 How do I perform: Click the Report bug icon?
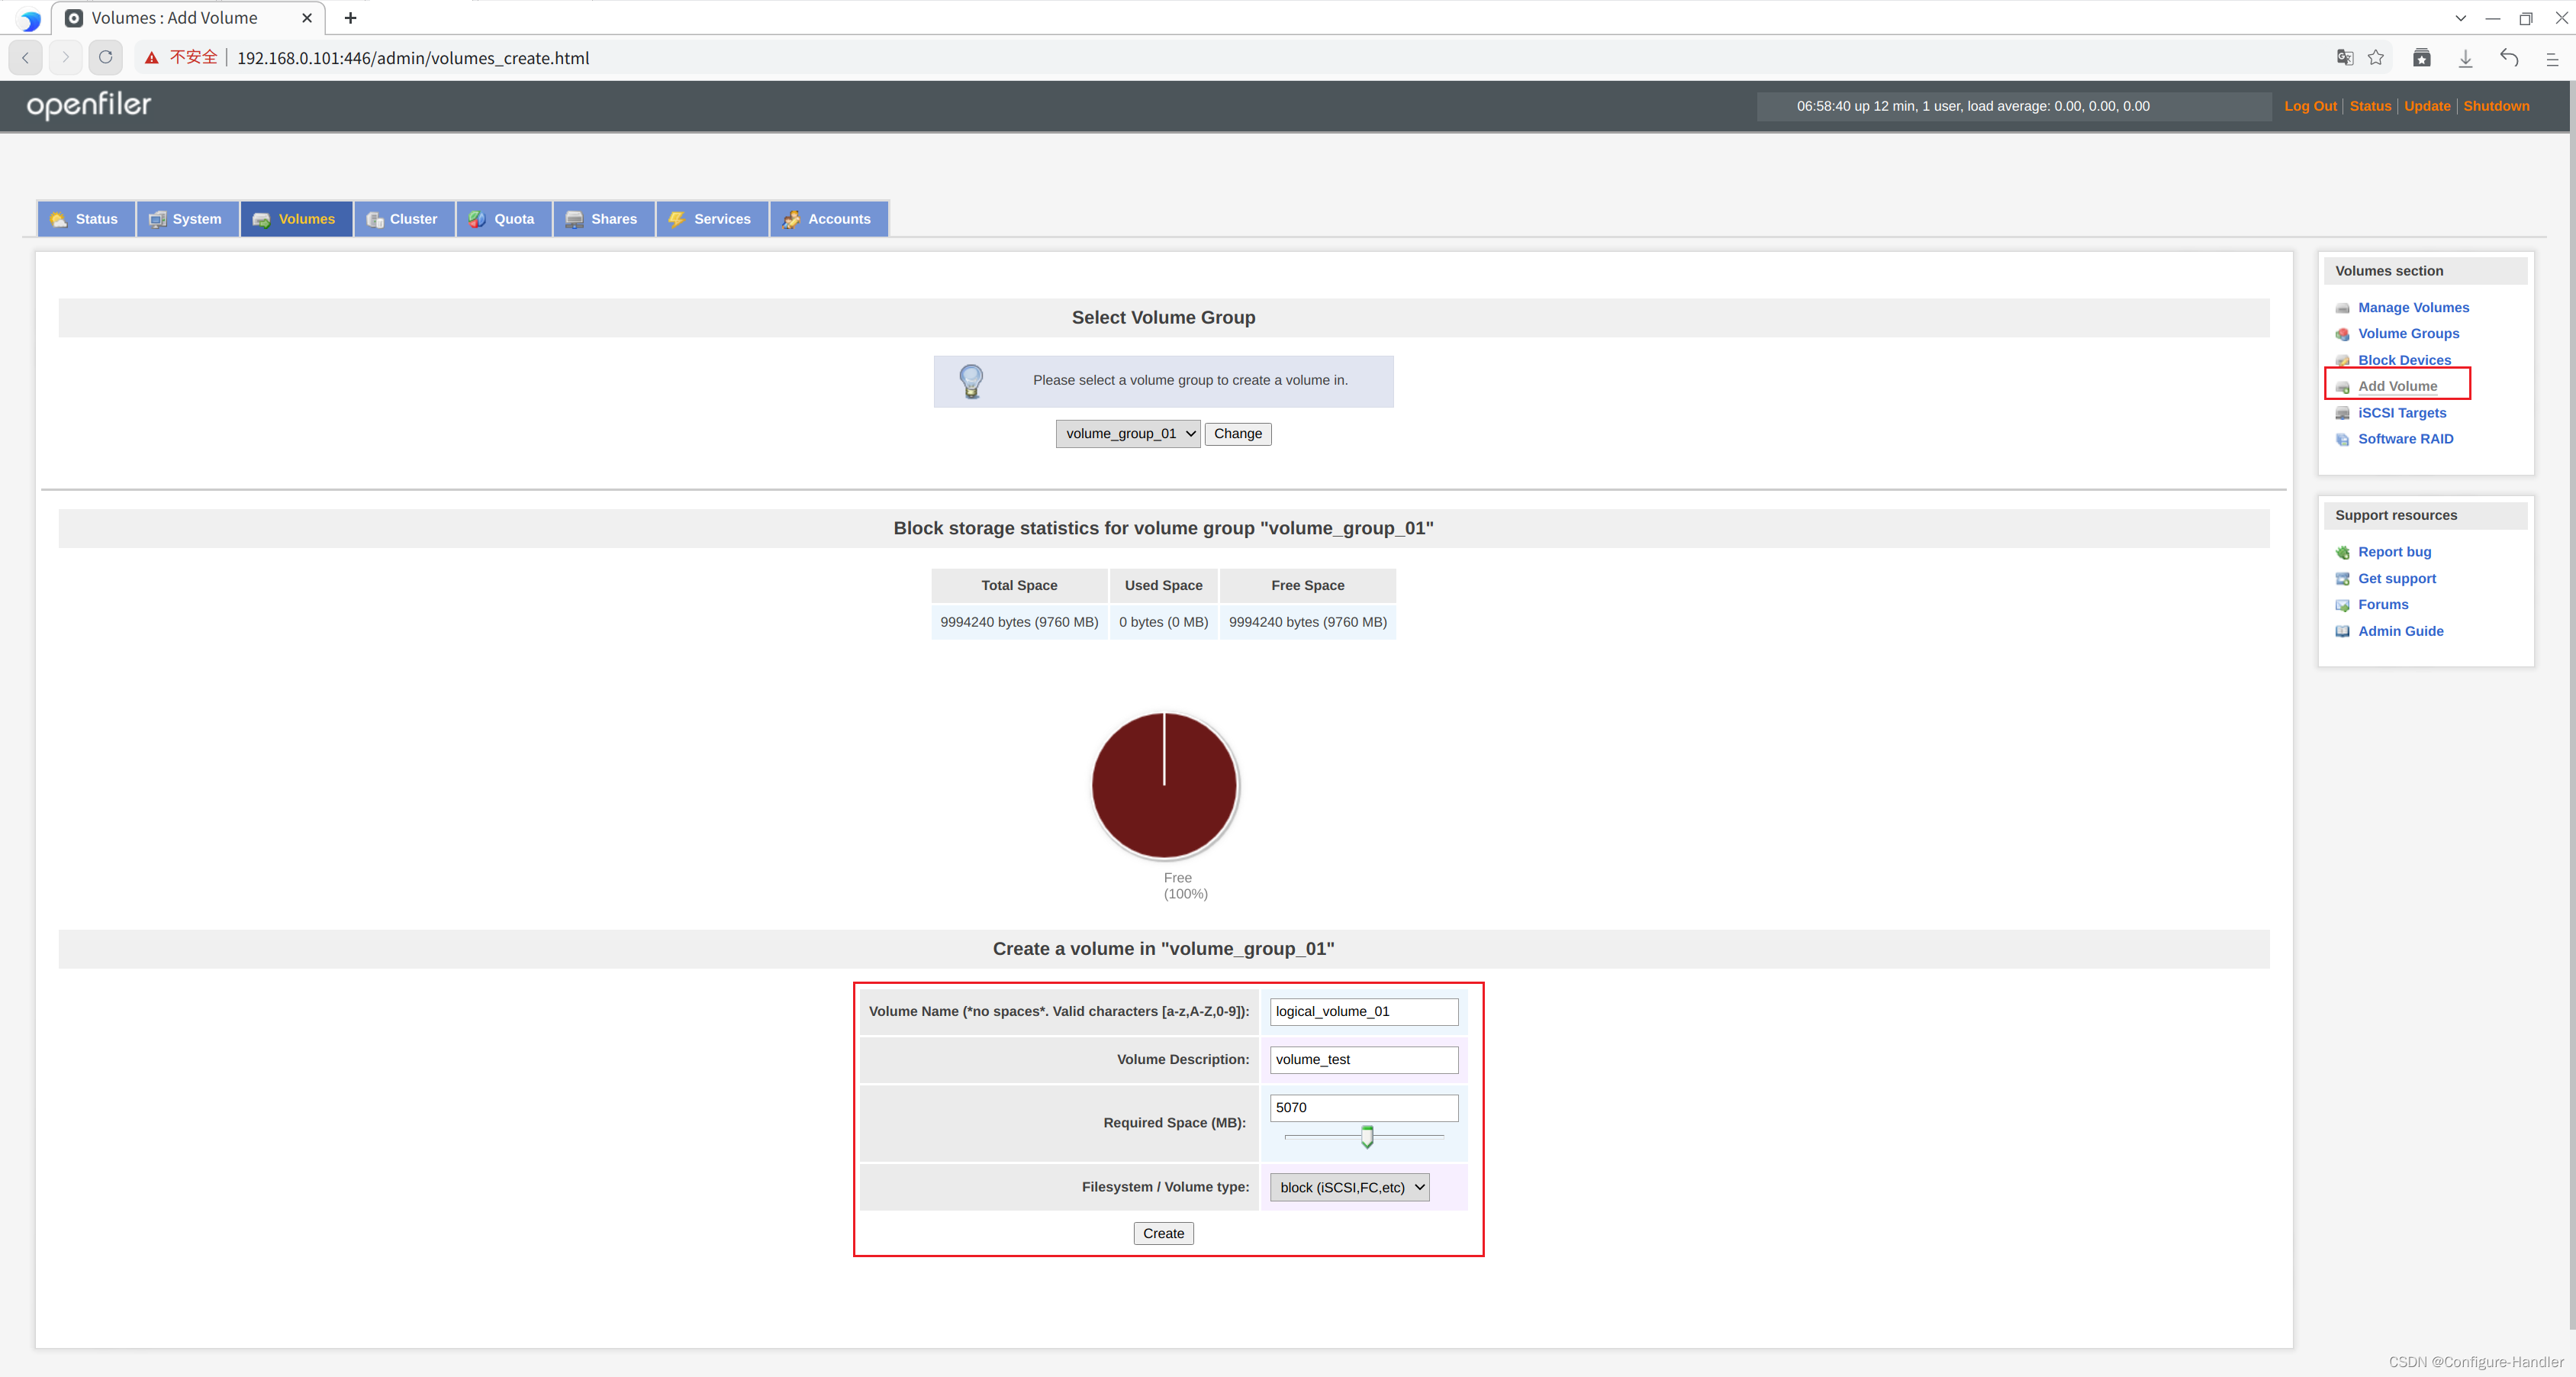pos(2342,553)
